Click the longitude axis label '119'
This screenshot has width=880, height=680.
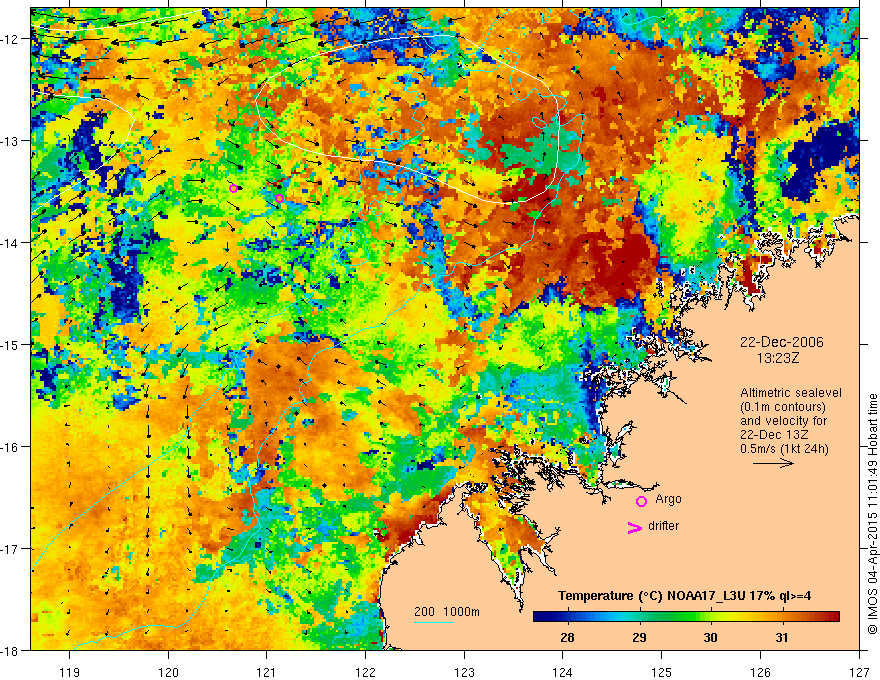click(x=70, y=673)
